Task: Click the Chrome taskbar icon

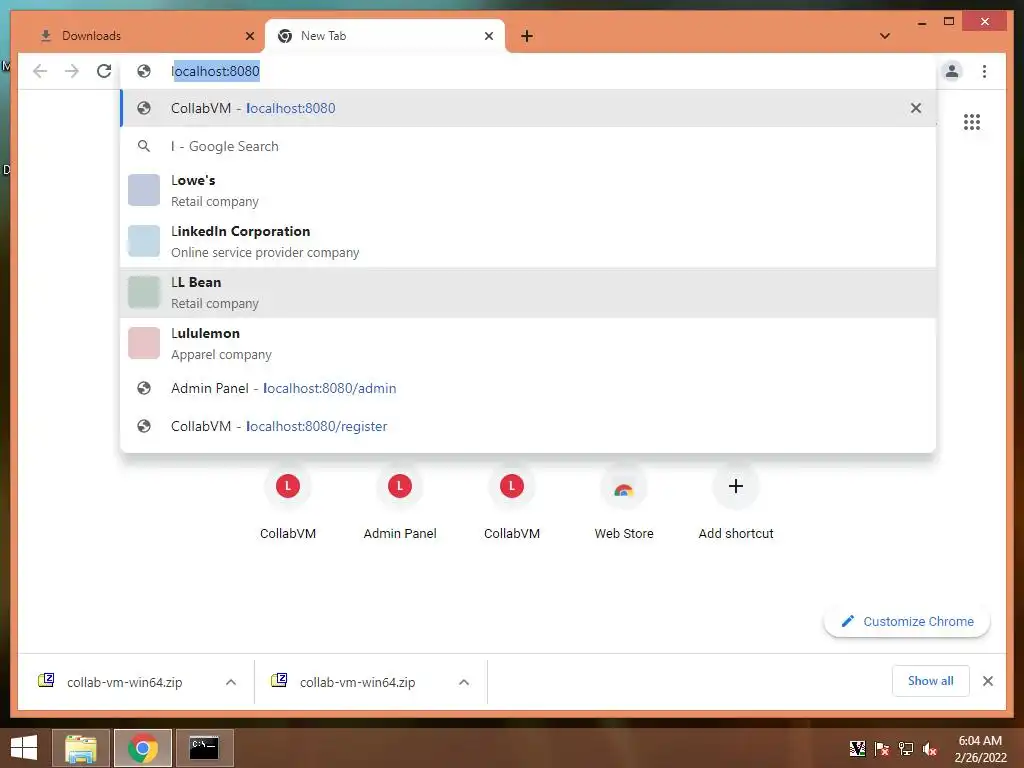Action: pyautogui.click(x=143, y=748)
